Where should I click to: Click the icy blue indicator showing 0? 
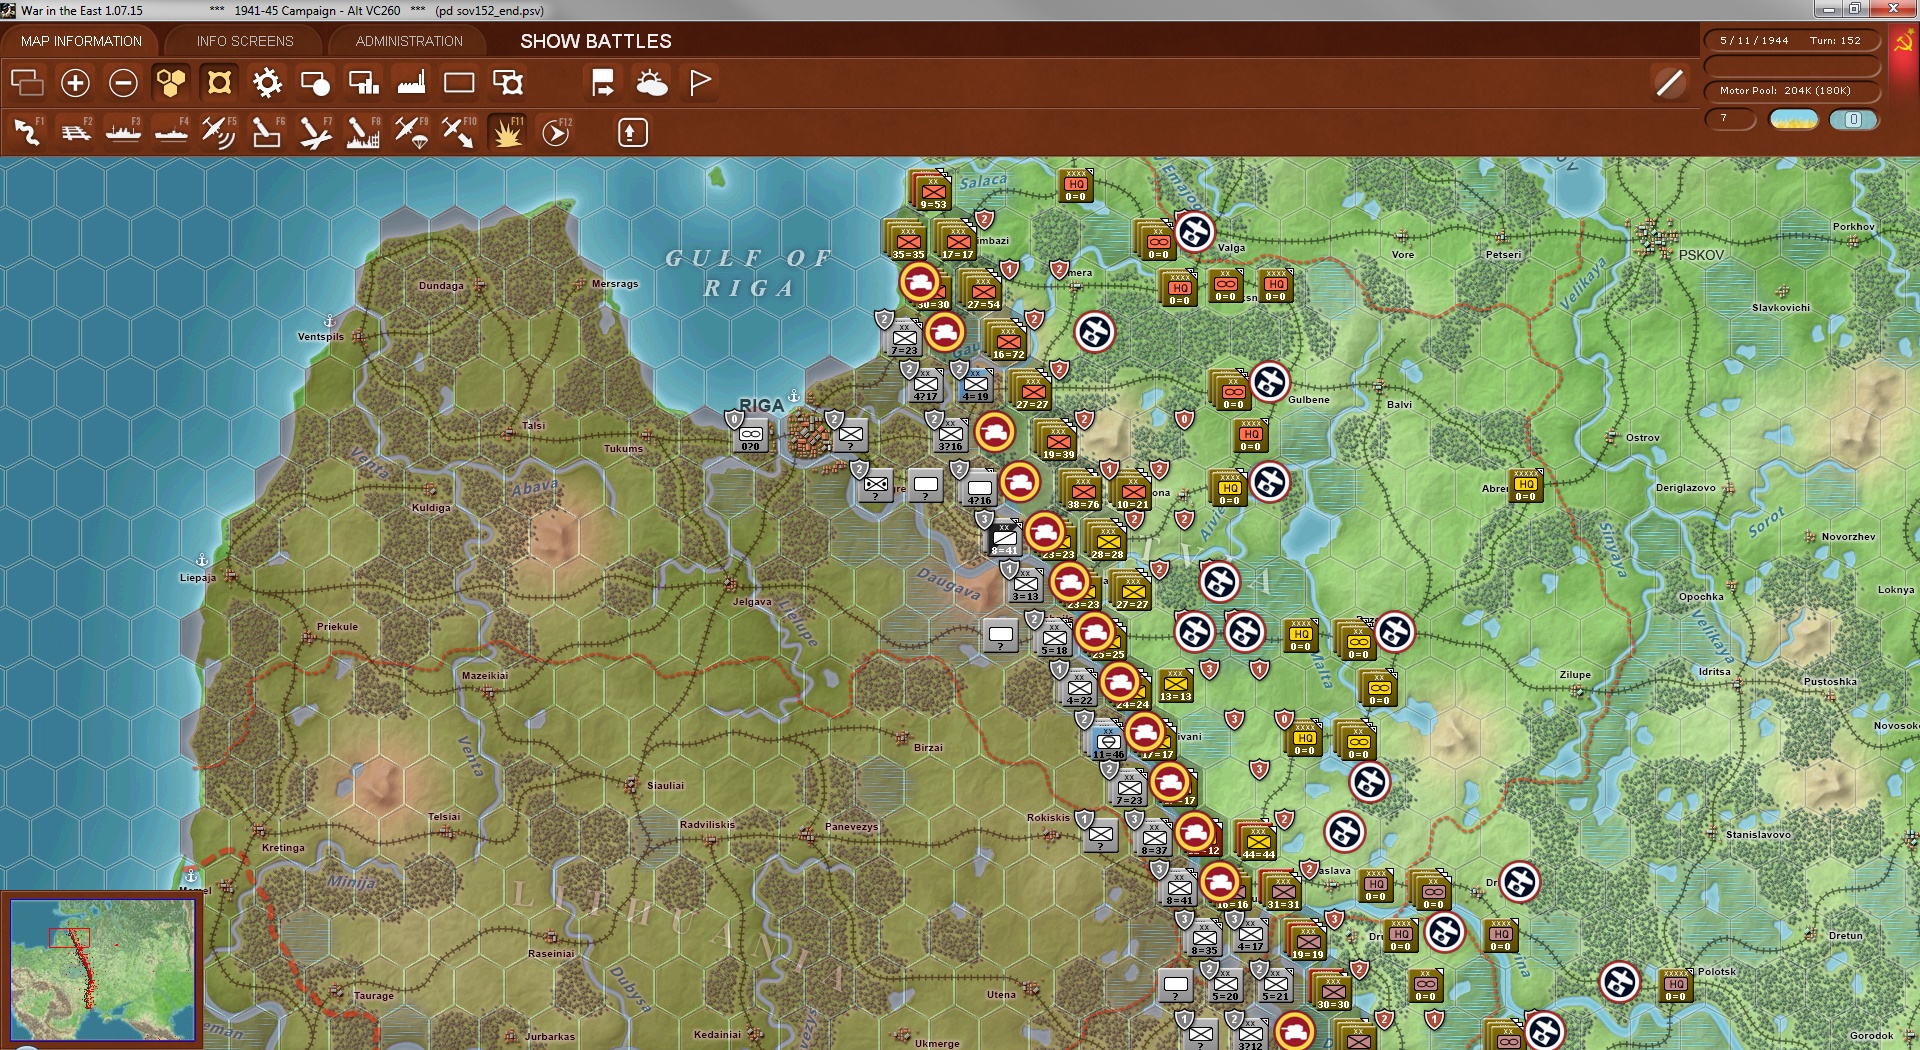point(1853,120)
